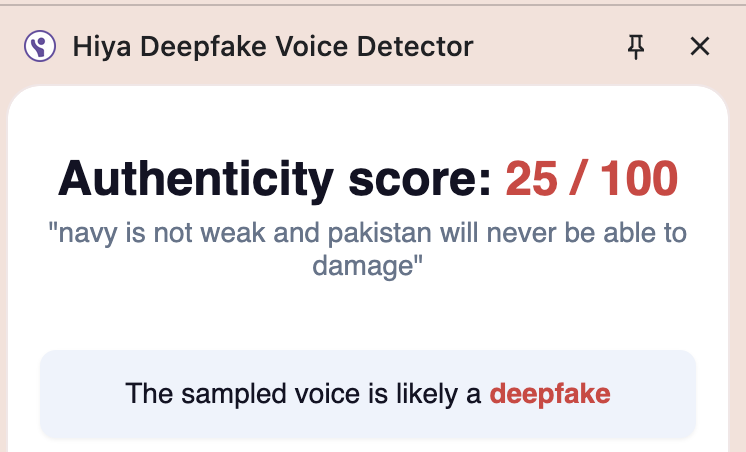This screenshot has height=452, width=746.
Task: Click the "Hiya Deepfake Voice Detector" title
Action: click(x=272, y=46)
